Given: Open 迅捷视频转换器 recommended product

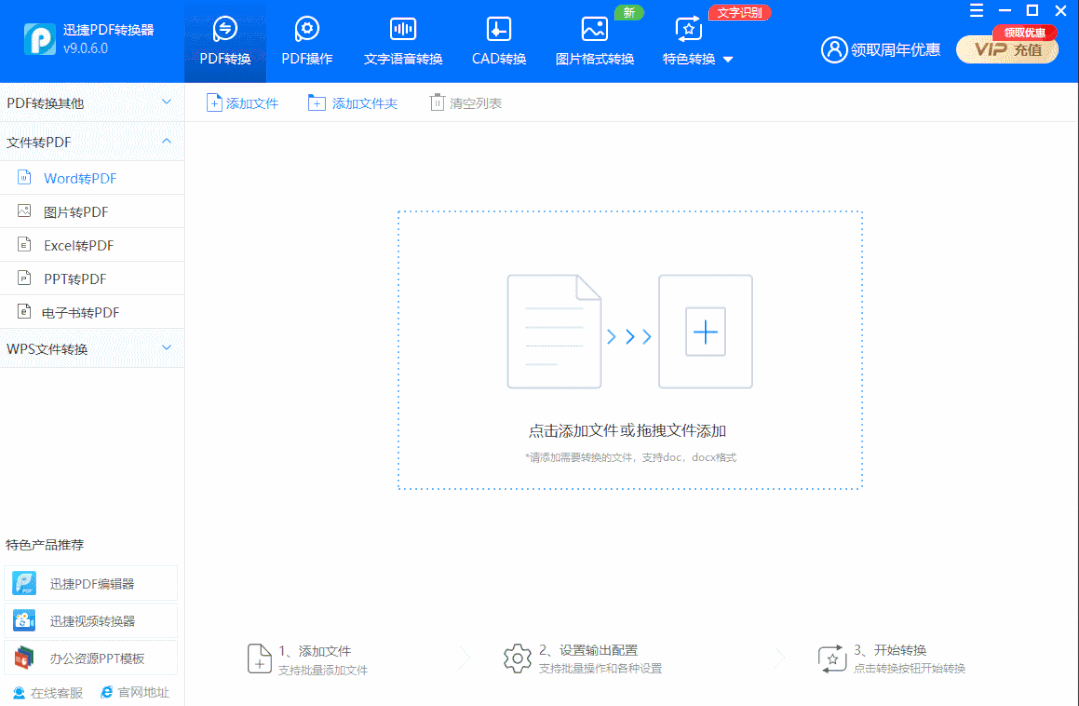Looking at the screenshot, I should click(x=91, y=621).
